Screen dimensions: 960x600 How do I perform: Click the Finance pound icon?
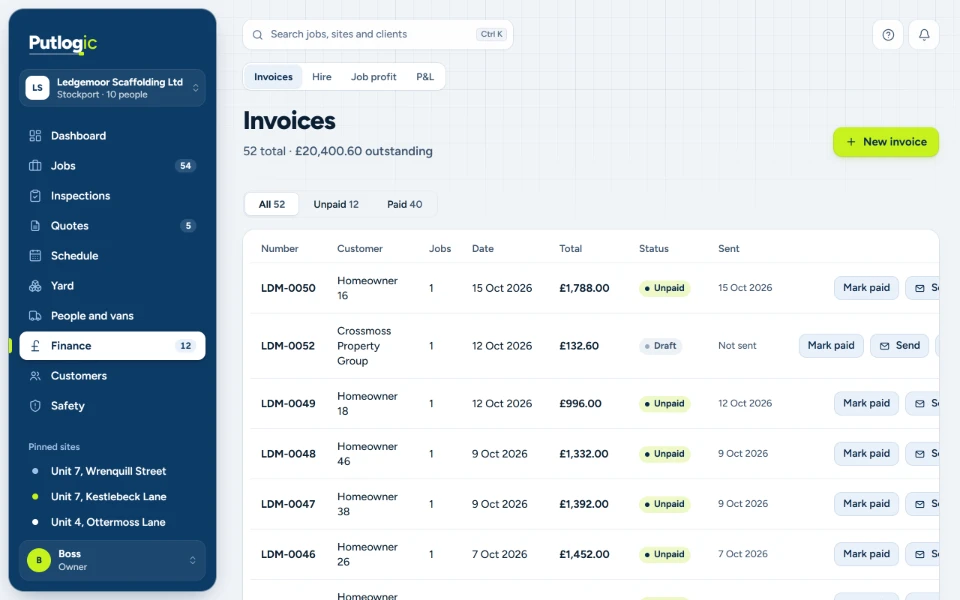(35, 346)
